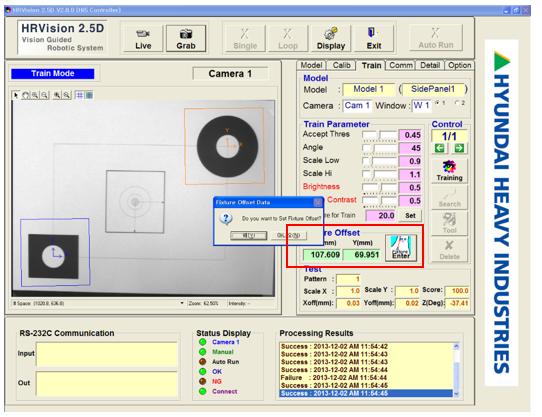
Task: Click the Z(Deg) value -37.41
Action: [457, 303]
